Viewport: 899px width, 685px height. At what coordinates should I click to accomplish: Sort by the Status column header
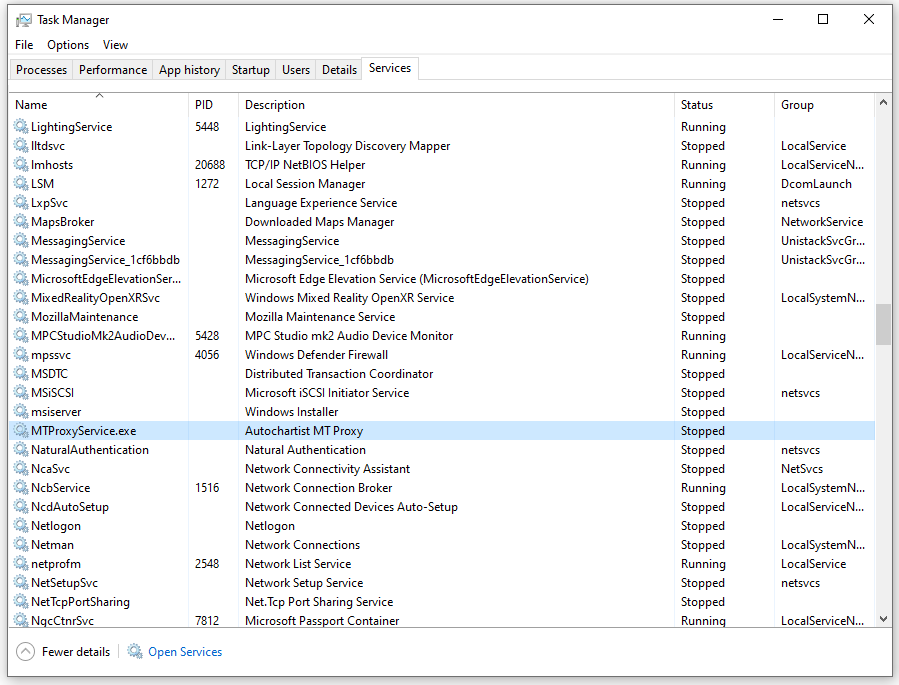[x=724, y=104]
